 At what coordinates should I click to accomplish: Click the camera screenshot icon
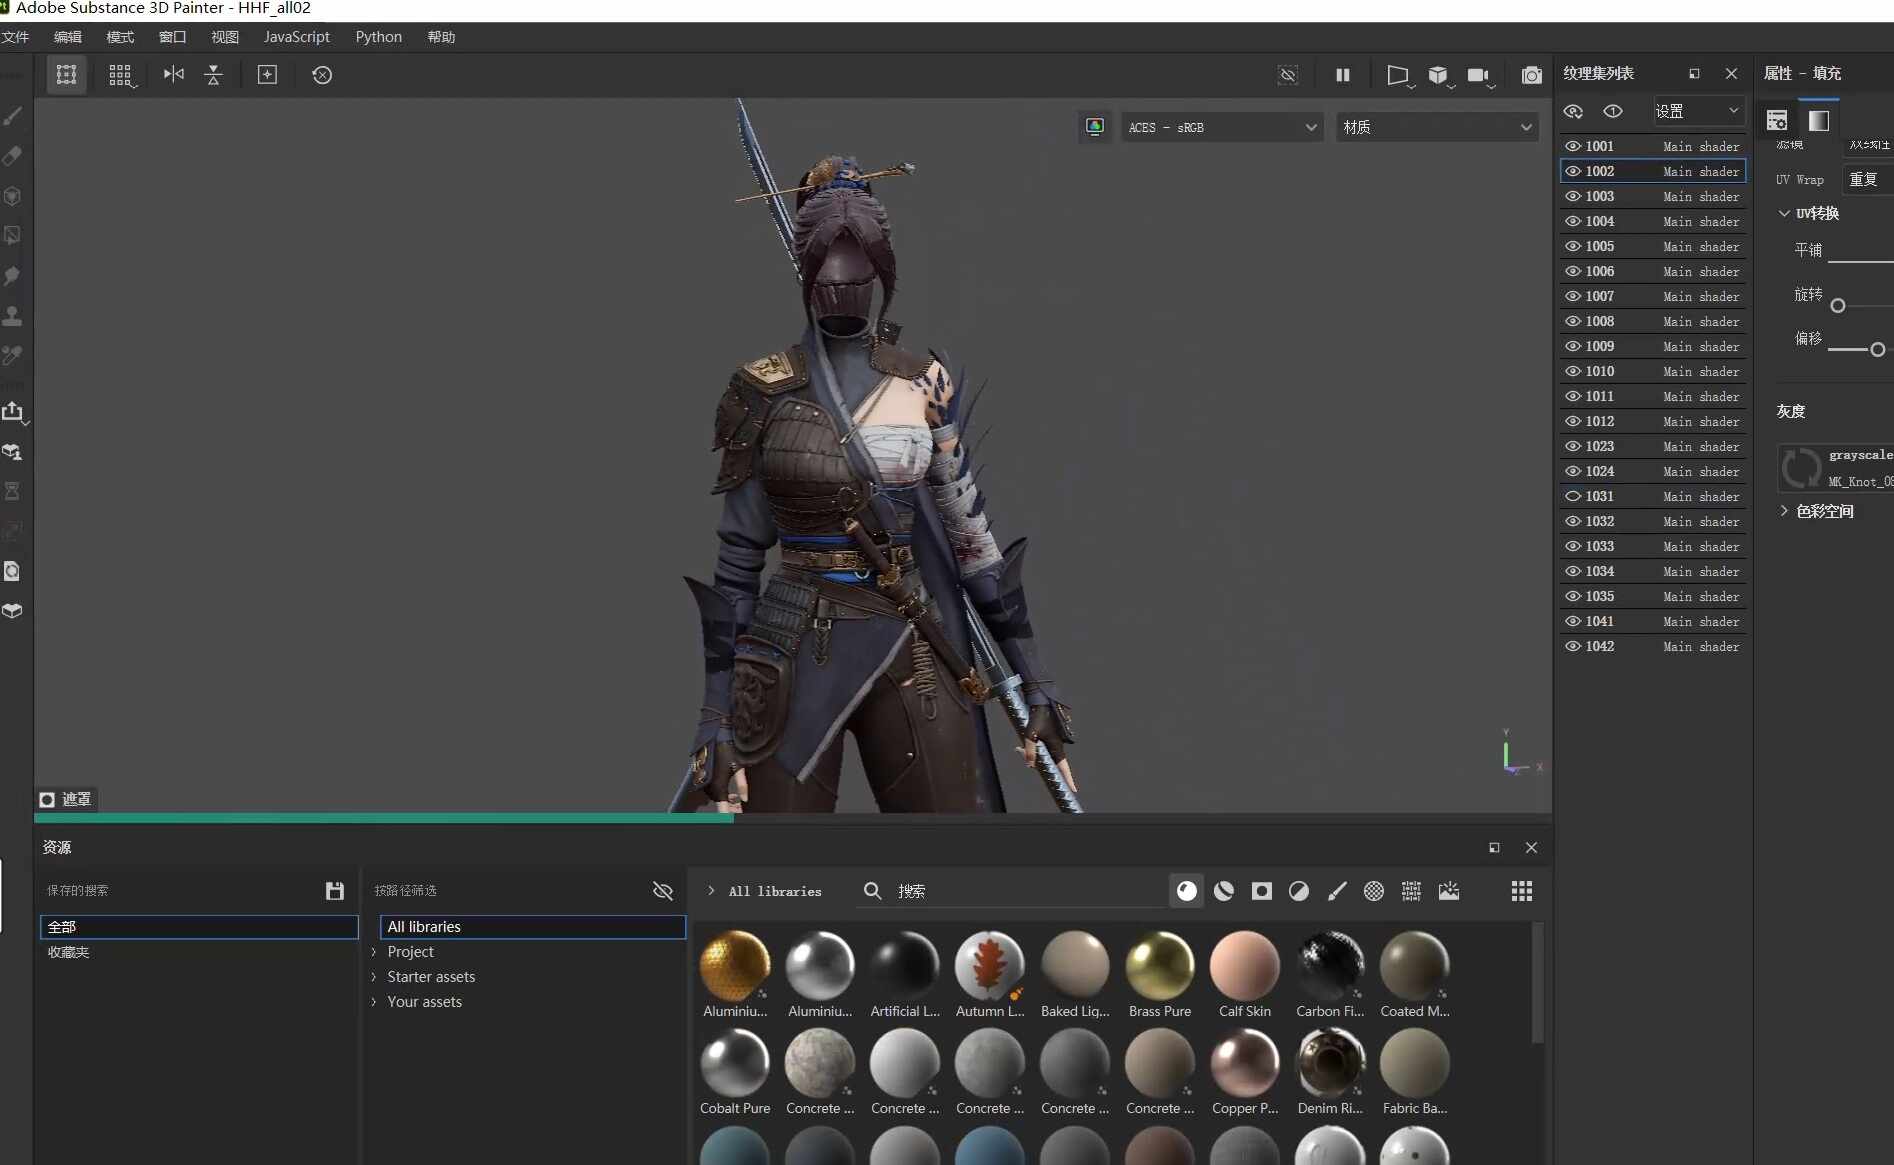pos(1531,75)
